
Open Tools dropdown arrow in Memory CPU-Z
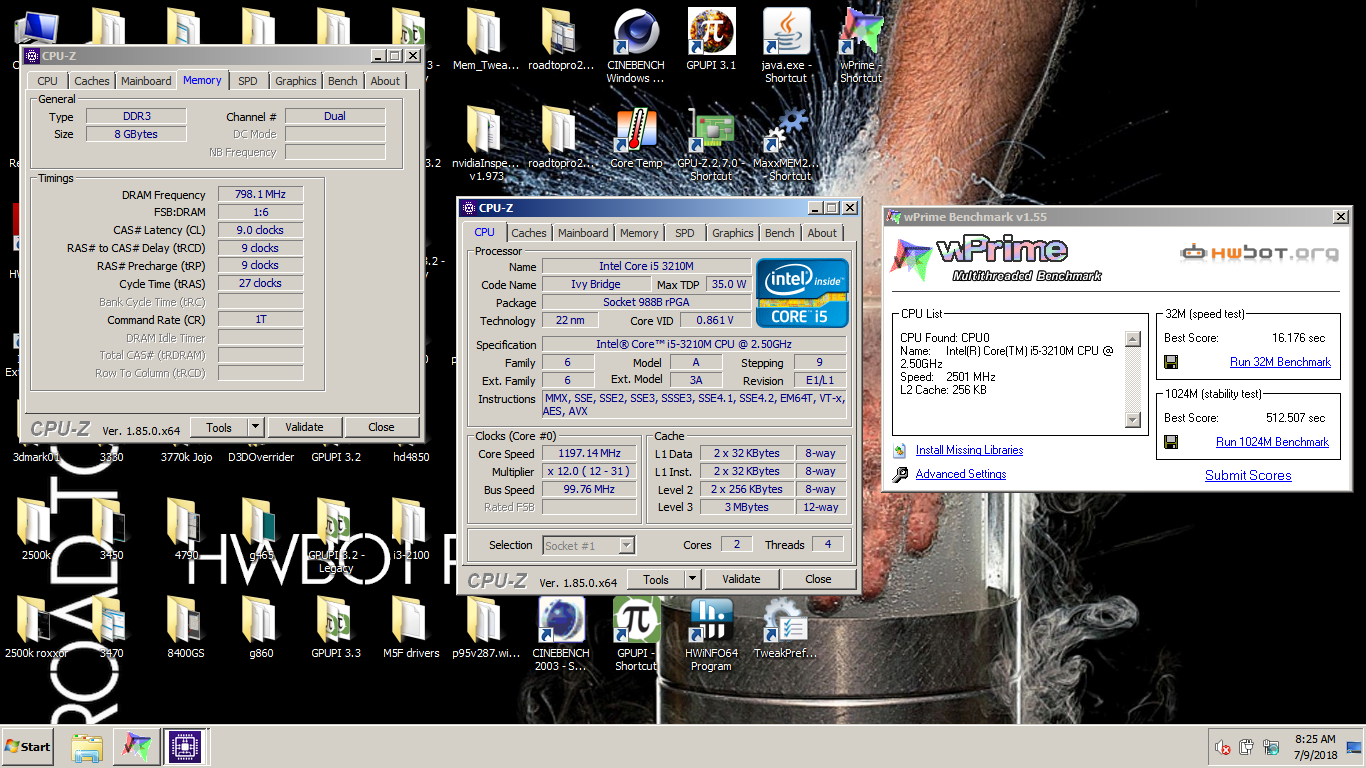(256, 427)
